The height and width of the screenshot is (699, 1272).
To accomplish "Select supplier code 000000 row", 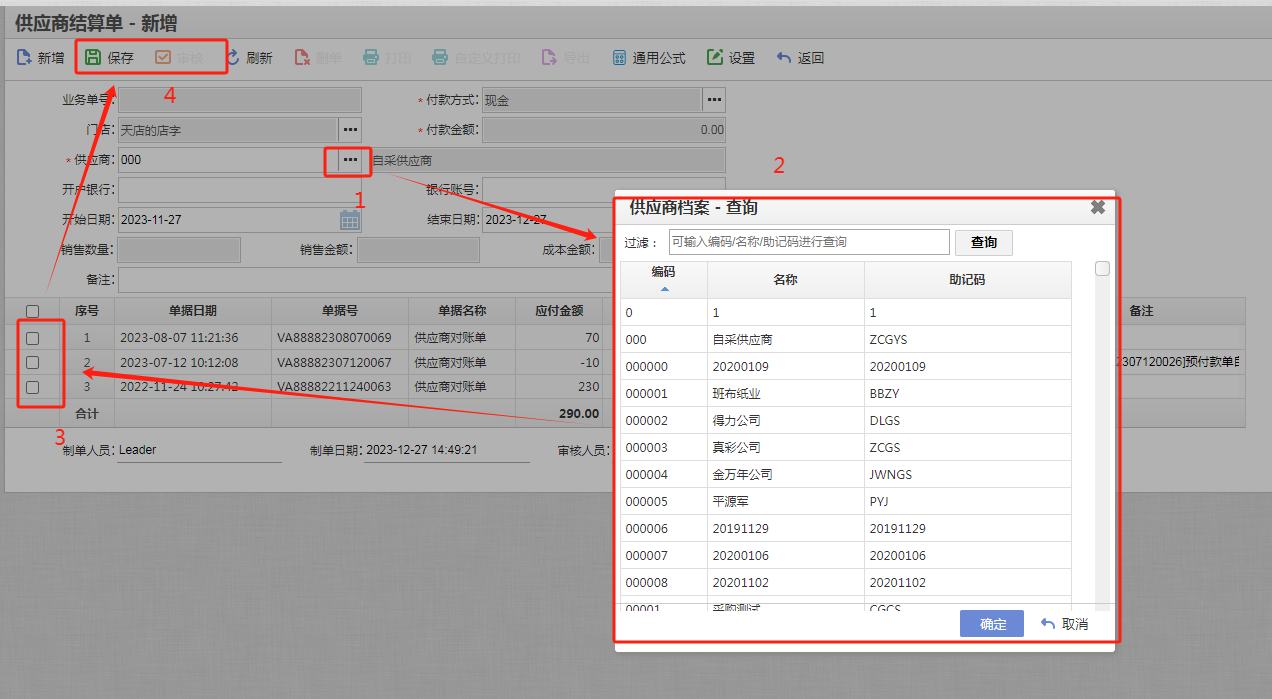I will [846, 367].
